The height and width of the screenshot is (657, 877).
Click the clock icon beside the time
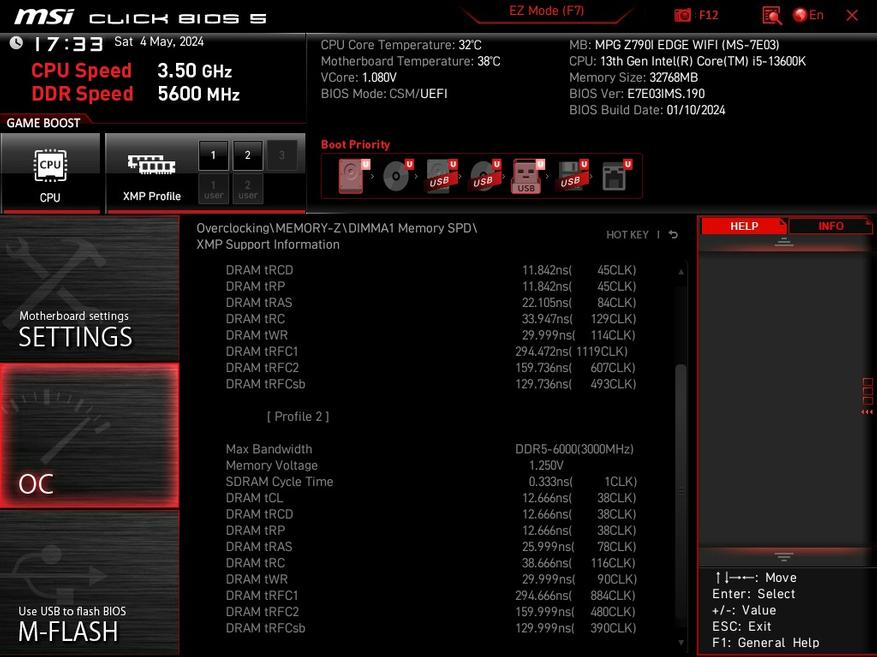(16, 42)
